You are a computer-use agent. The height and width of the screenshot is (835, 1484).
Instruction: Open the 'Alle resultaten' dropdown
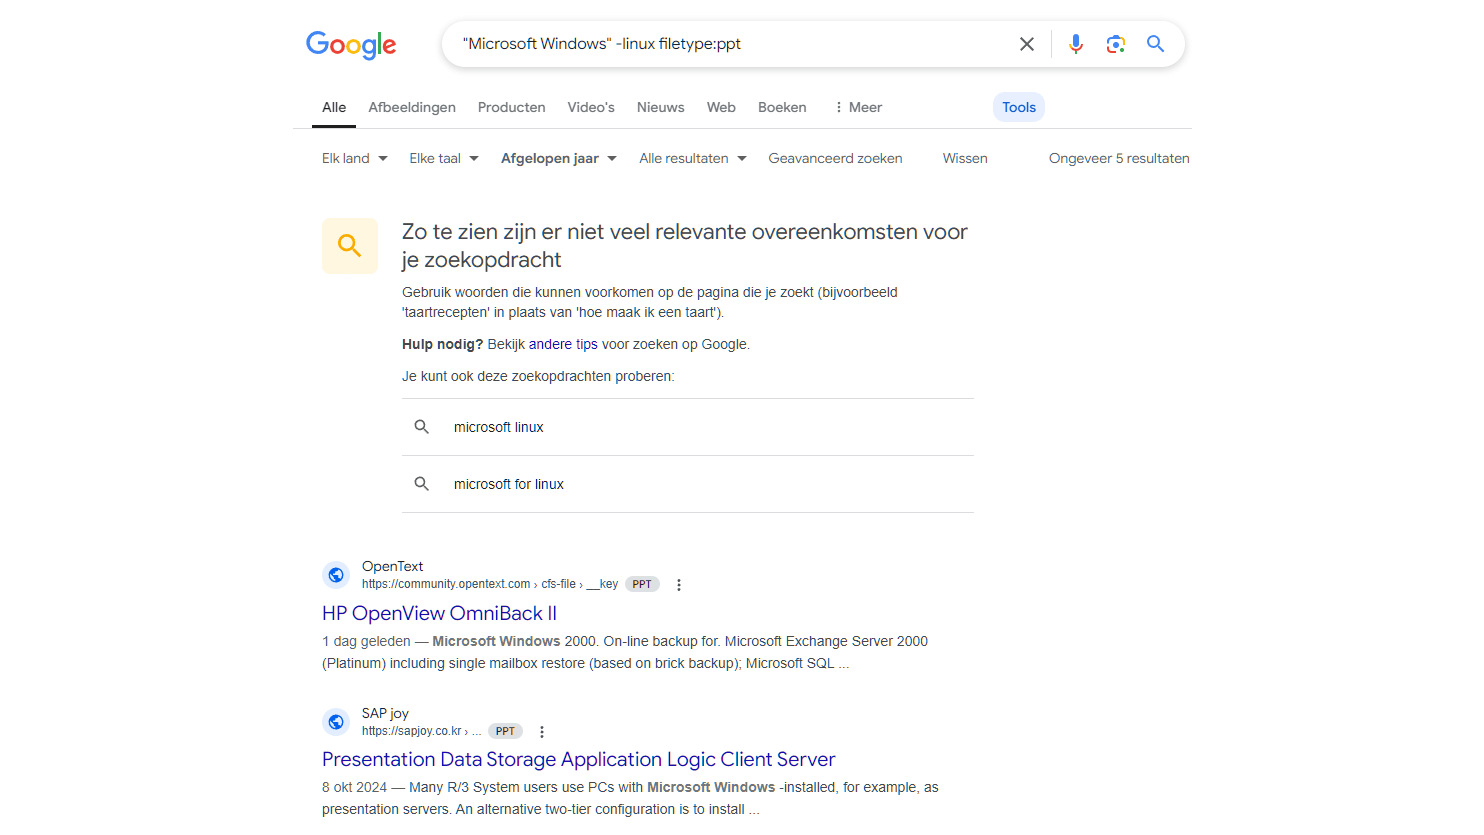pyautogui.click(x=692, y=158)
